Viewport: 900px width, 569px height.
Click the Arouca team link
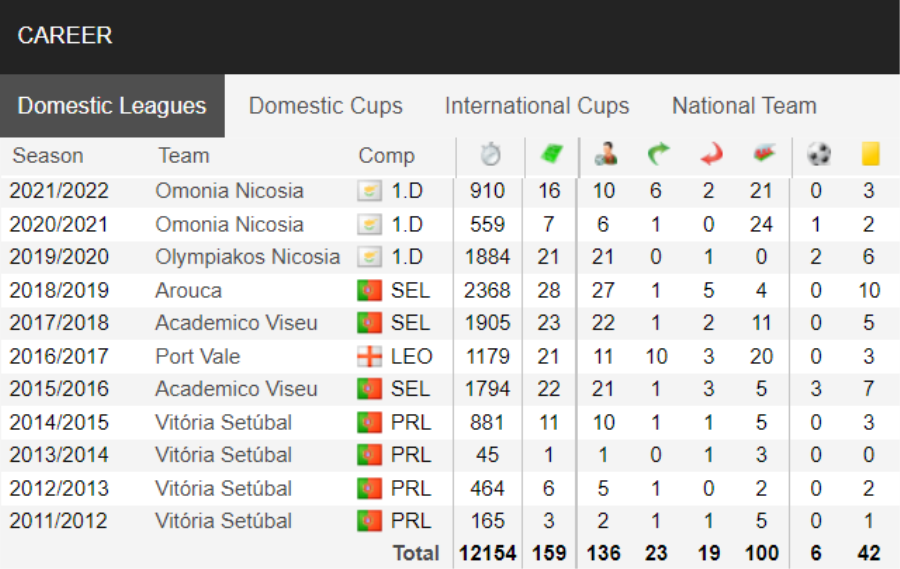(188, 291)
